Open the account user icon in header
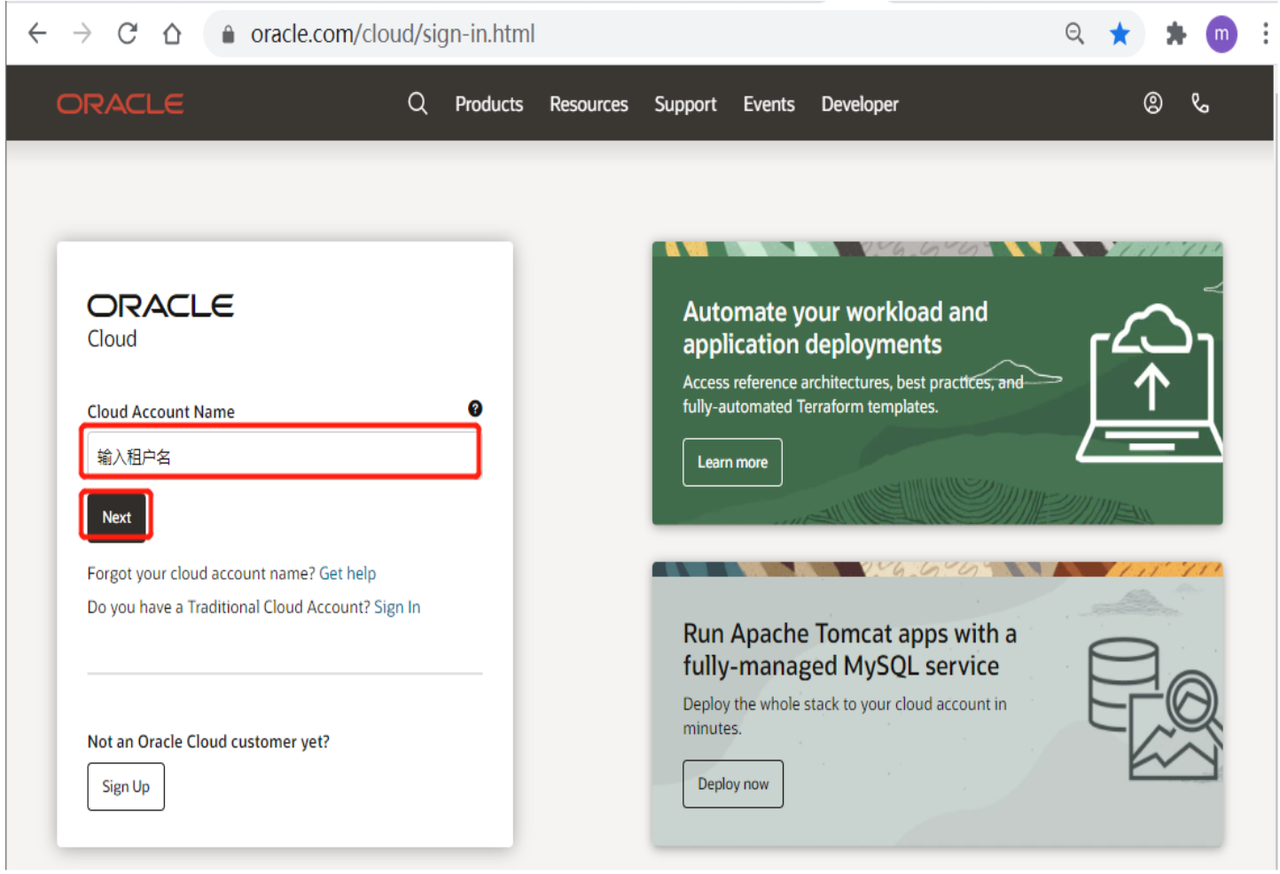The height and width of the screenshot is (874, 1280). [x=1153, y=103]
